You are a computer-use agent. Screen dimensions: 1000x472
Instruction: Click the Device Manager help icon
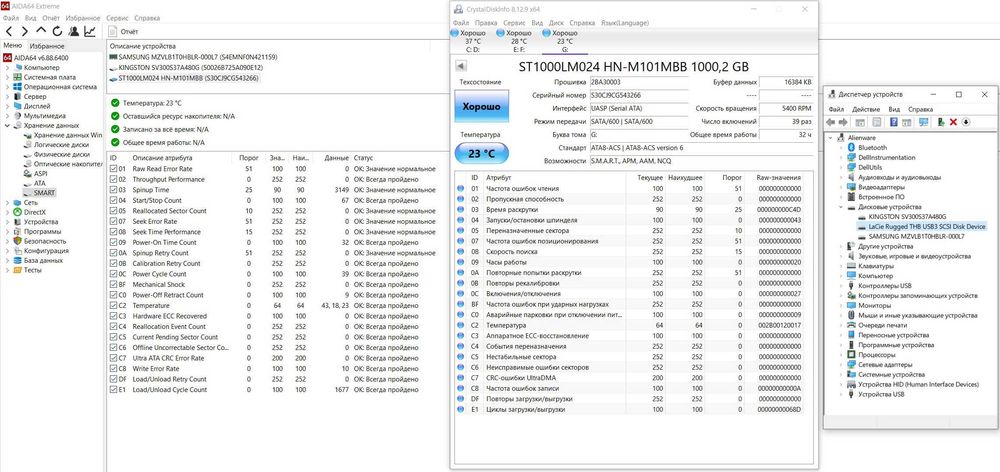coord(893,122)
